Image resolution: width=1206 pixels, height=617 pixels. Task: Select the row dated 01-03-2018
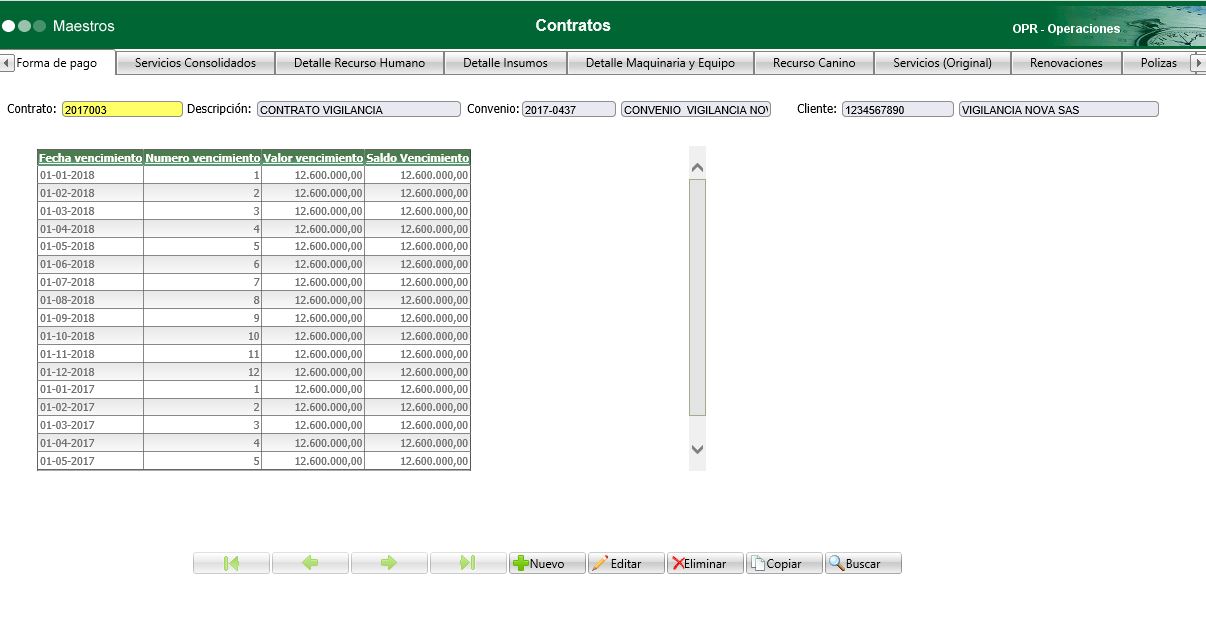(x=254, y=211)
